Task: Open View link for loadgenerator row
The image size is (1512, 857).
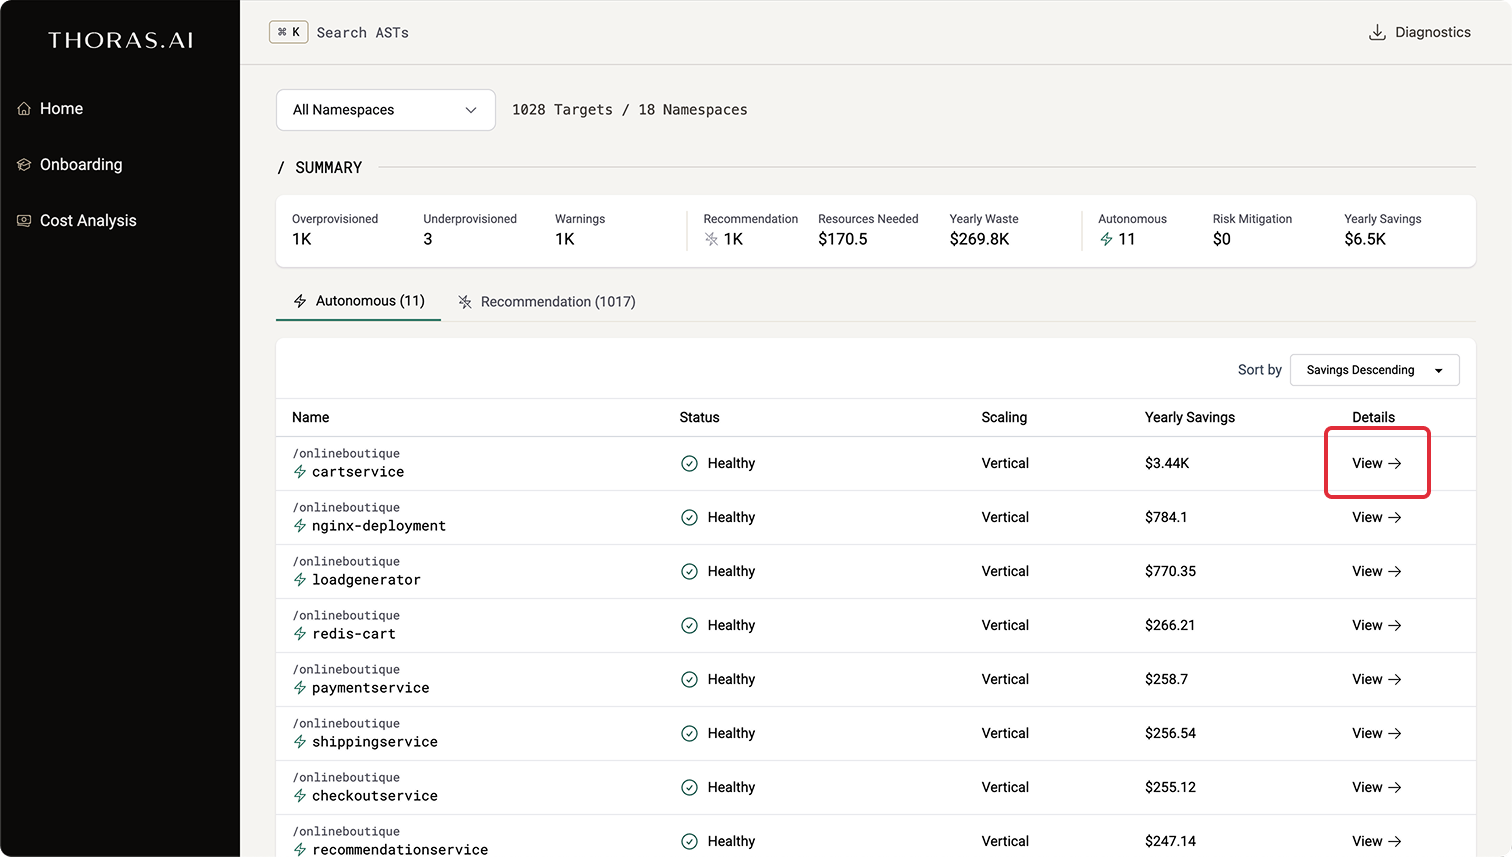Action: pos(1376,572)
